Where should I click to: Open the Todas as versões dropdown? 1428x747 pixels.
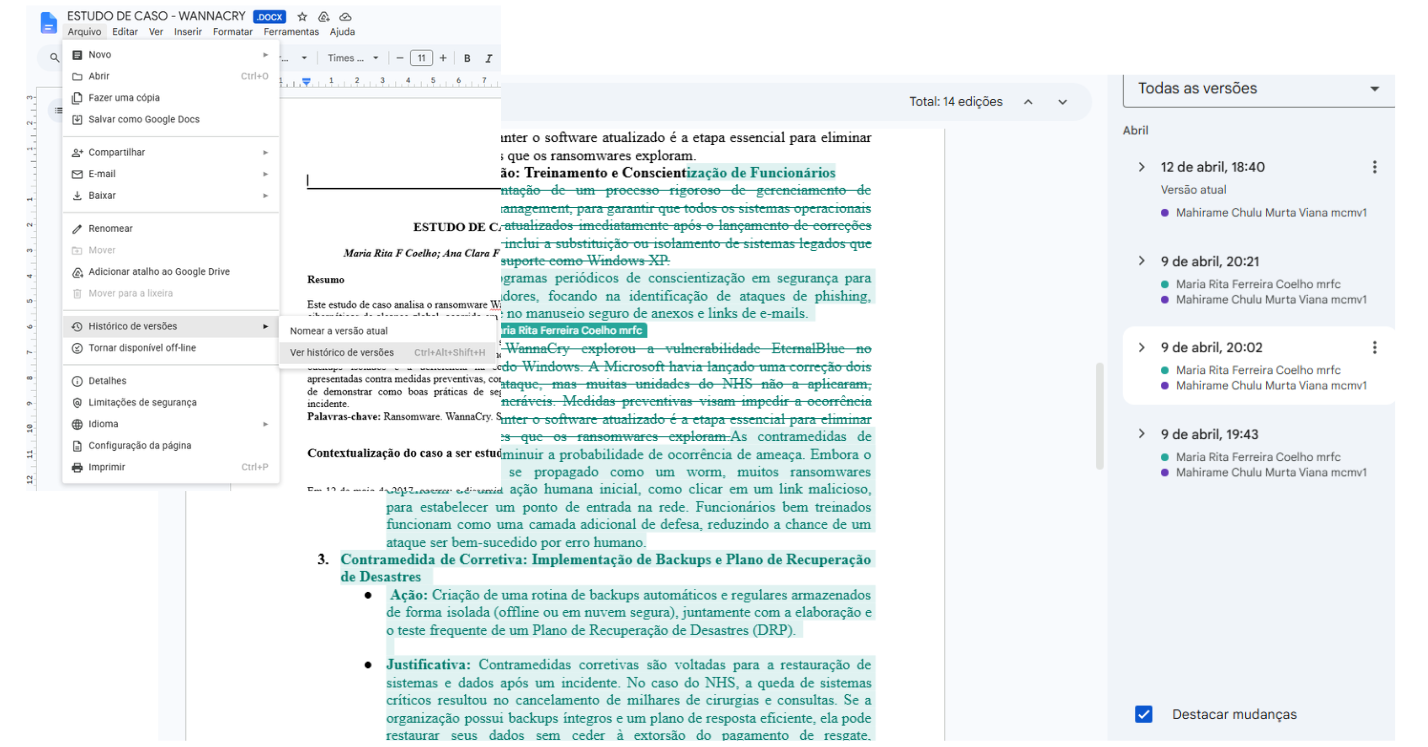tap(1259, 89)
